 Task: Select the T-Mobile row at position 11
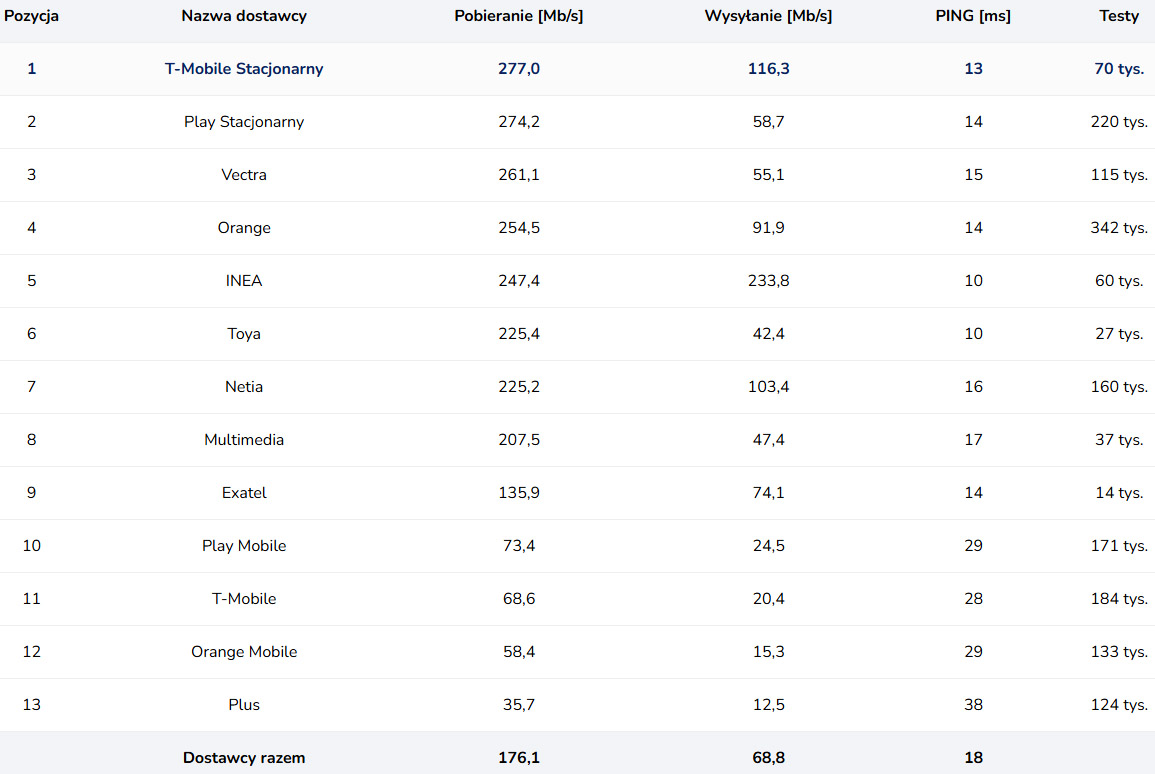(578, 599)
